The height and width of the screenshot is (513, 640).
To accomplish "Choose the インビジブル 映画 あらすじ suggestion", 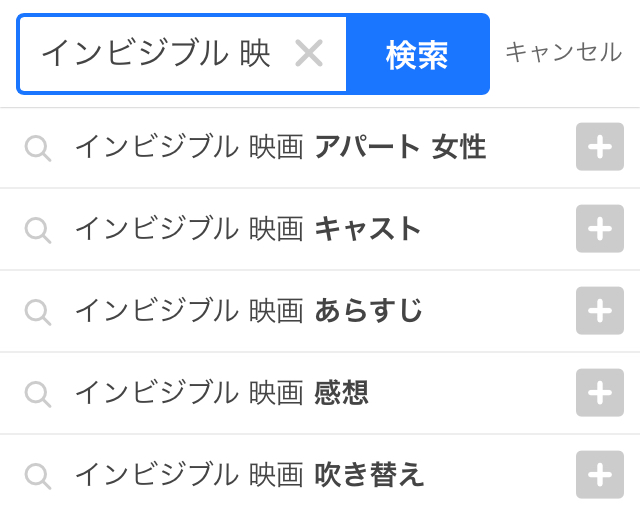I will [x=248, y=311].
